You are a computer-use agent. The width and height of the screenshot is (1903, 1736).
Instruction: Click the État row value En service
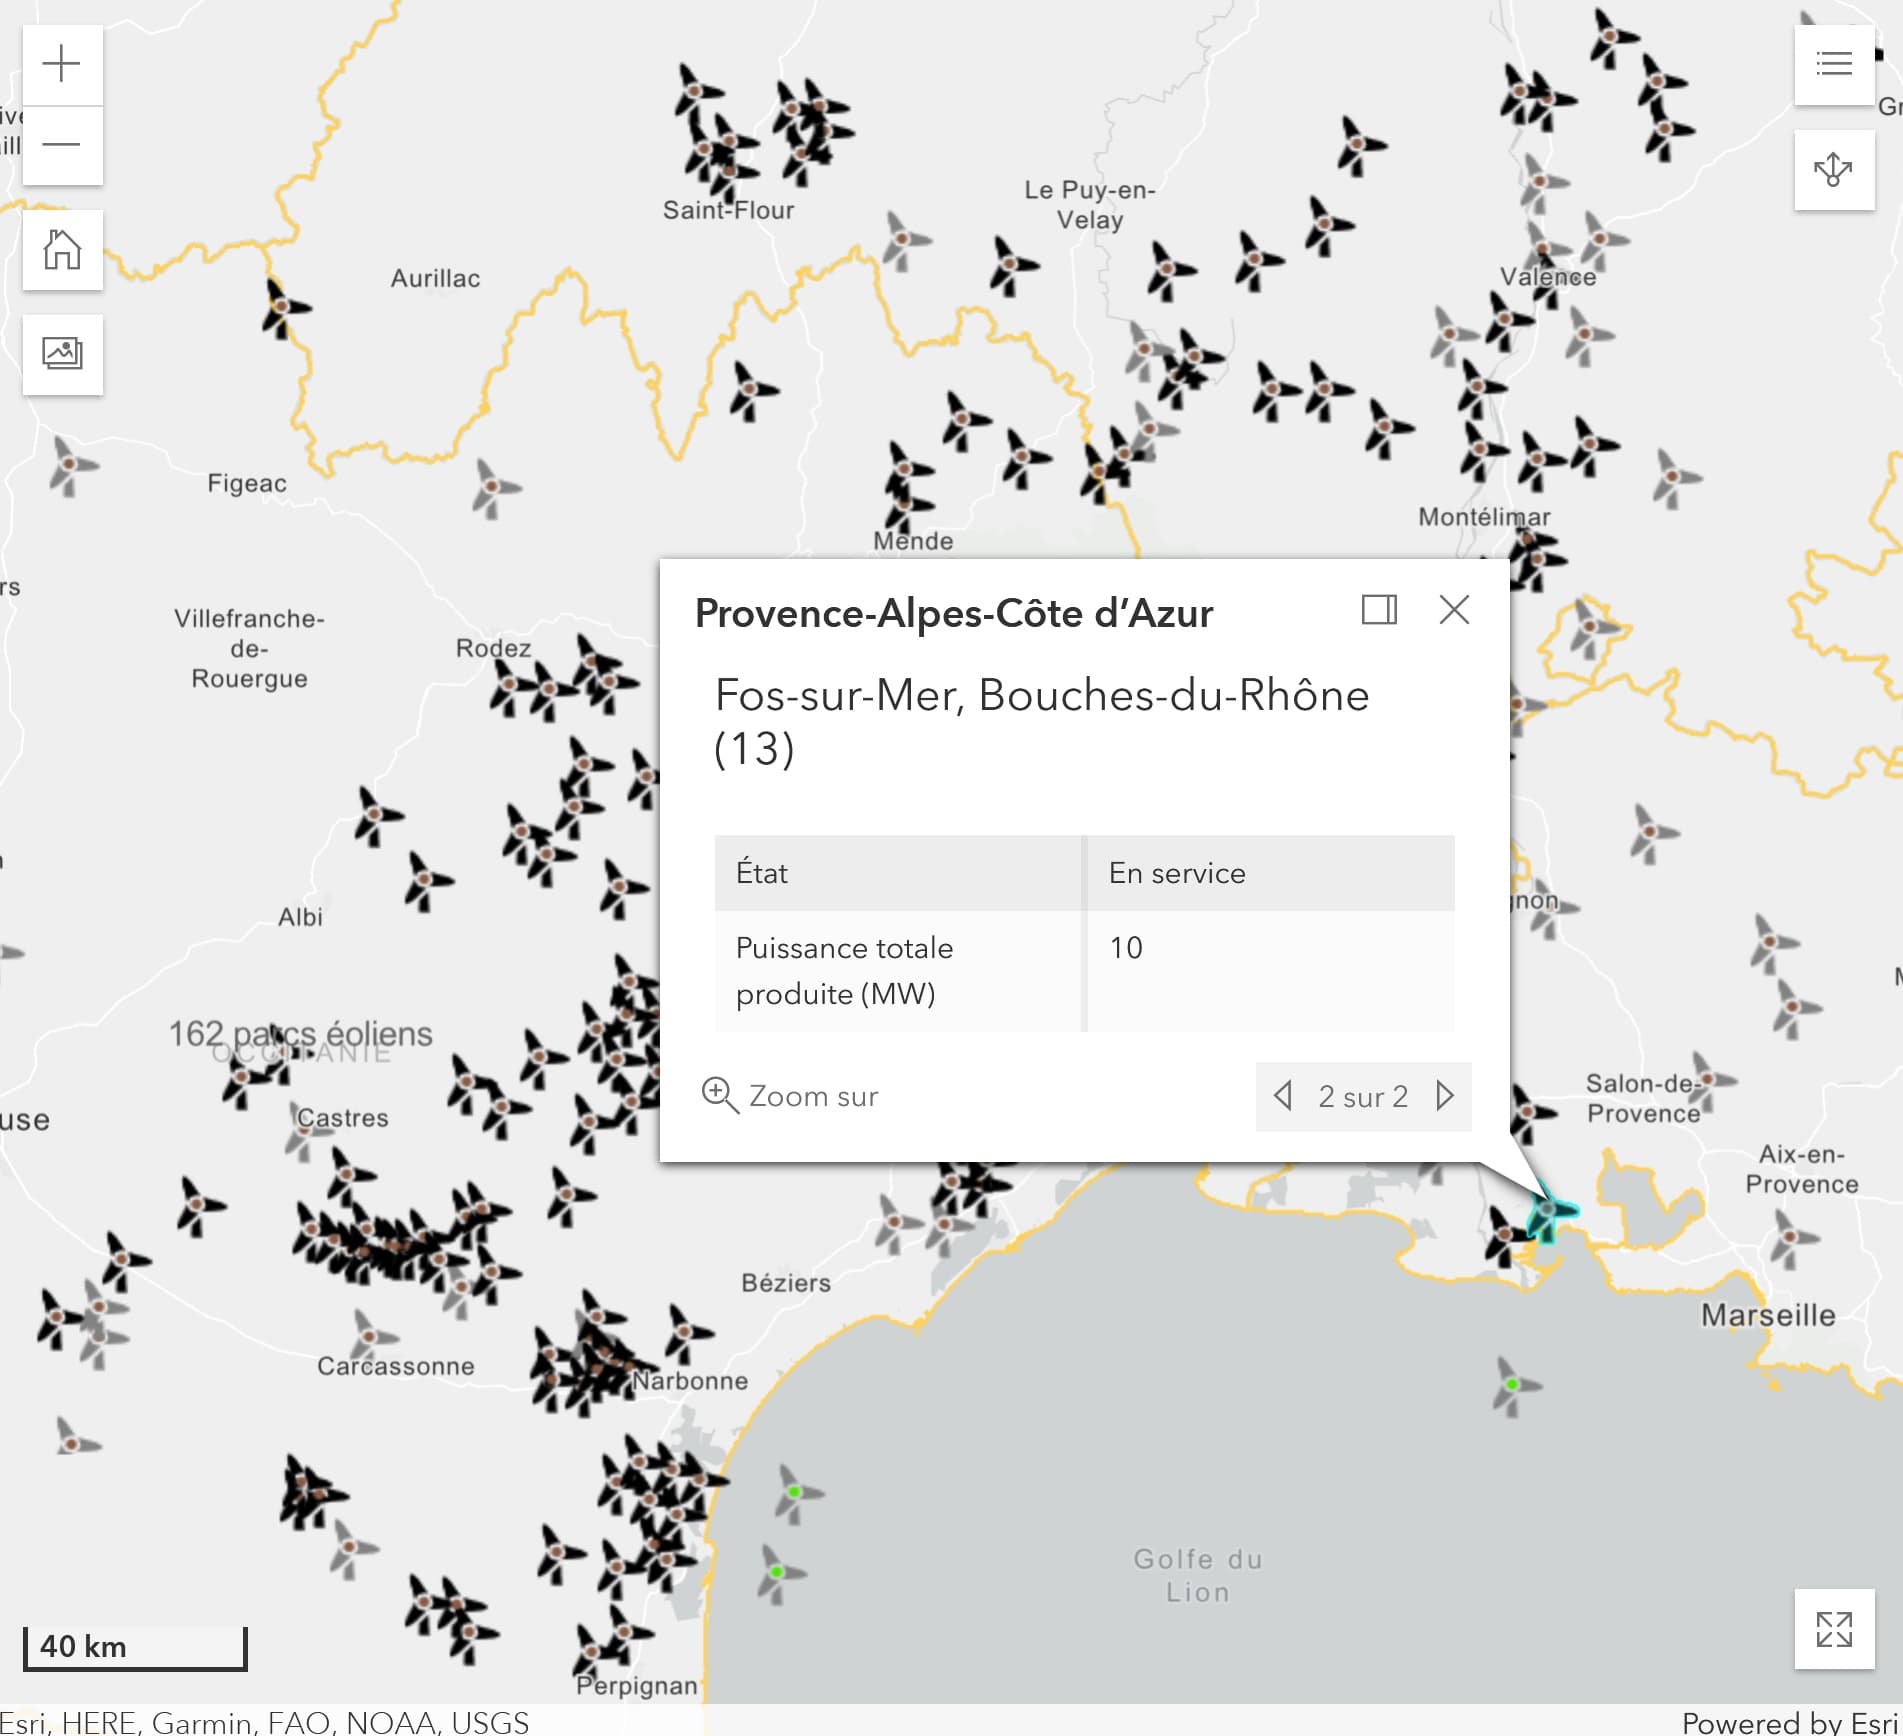coord(1177,873)
